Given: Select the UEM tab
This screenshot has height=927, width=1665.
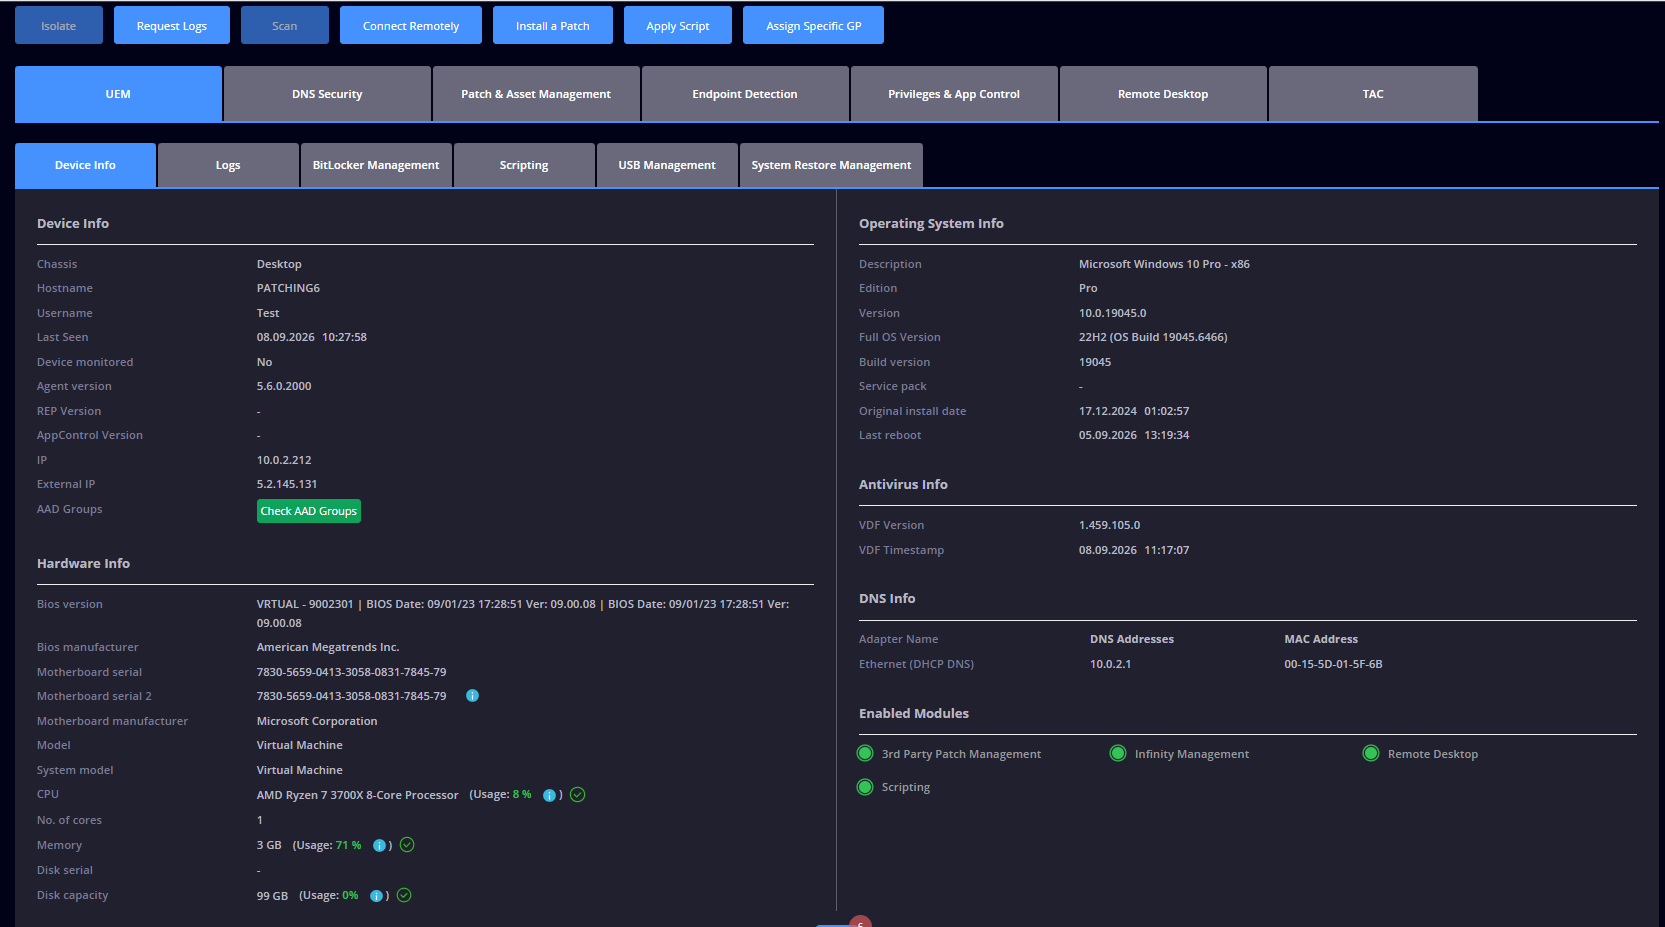Looking at the screenshot, I should pyautogui.click(x=118, y=94).
